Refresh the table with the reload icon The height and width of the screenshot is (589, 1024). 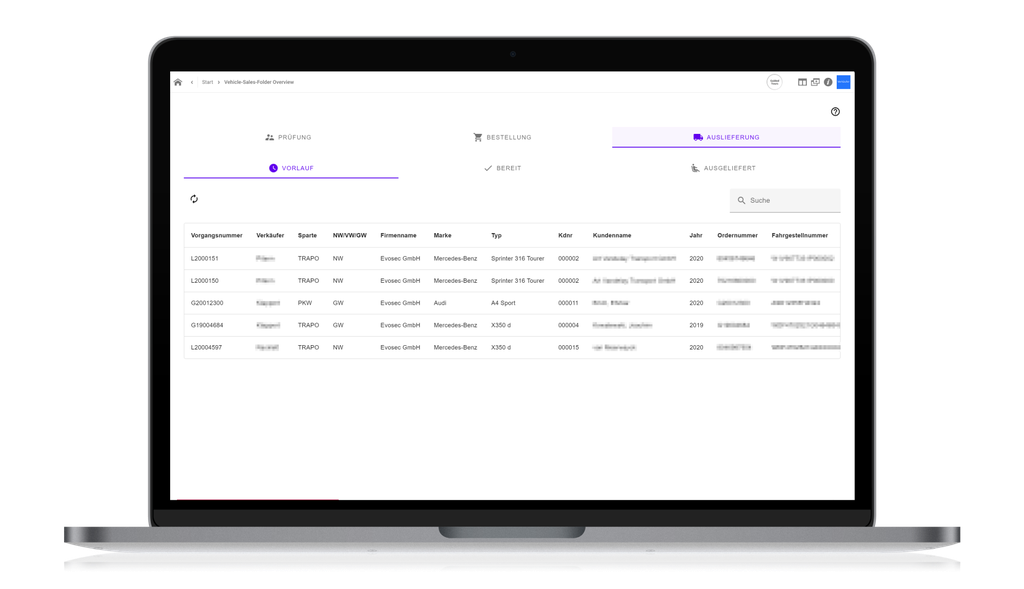(x=194, y=199)
